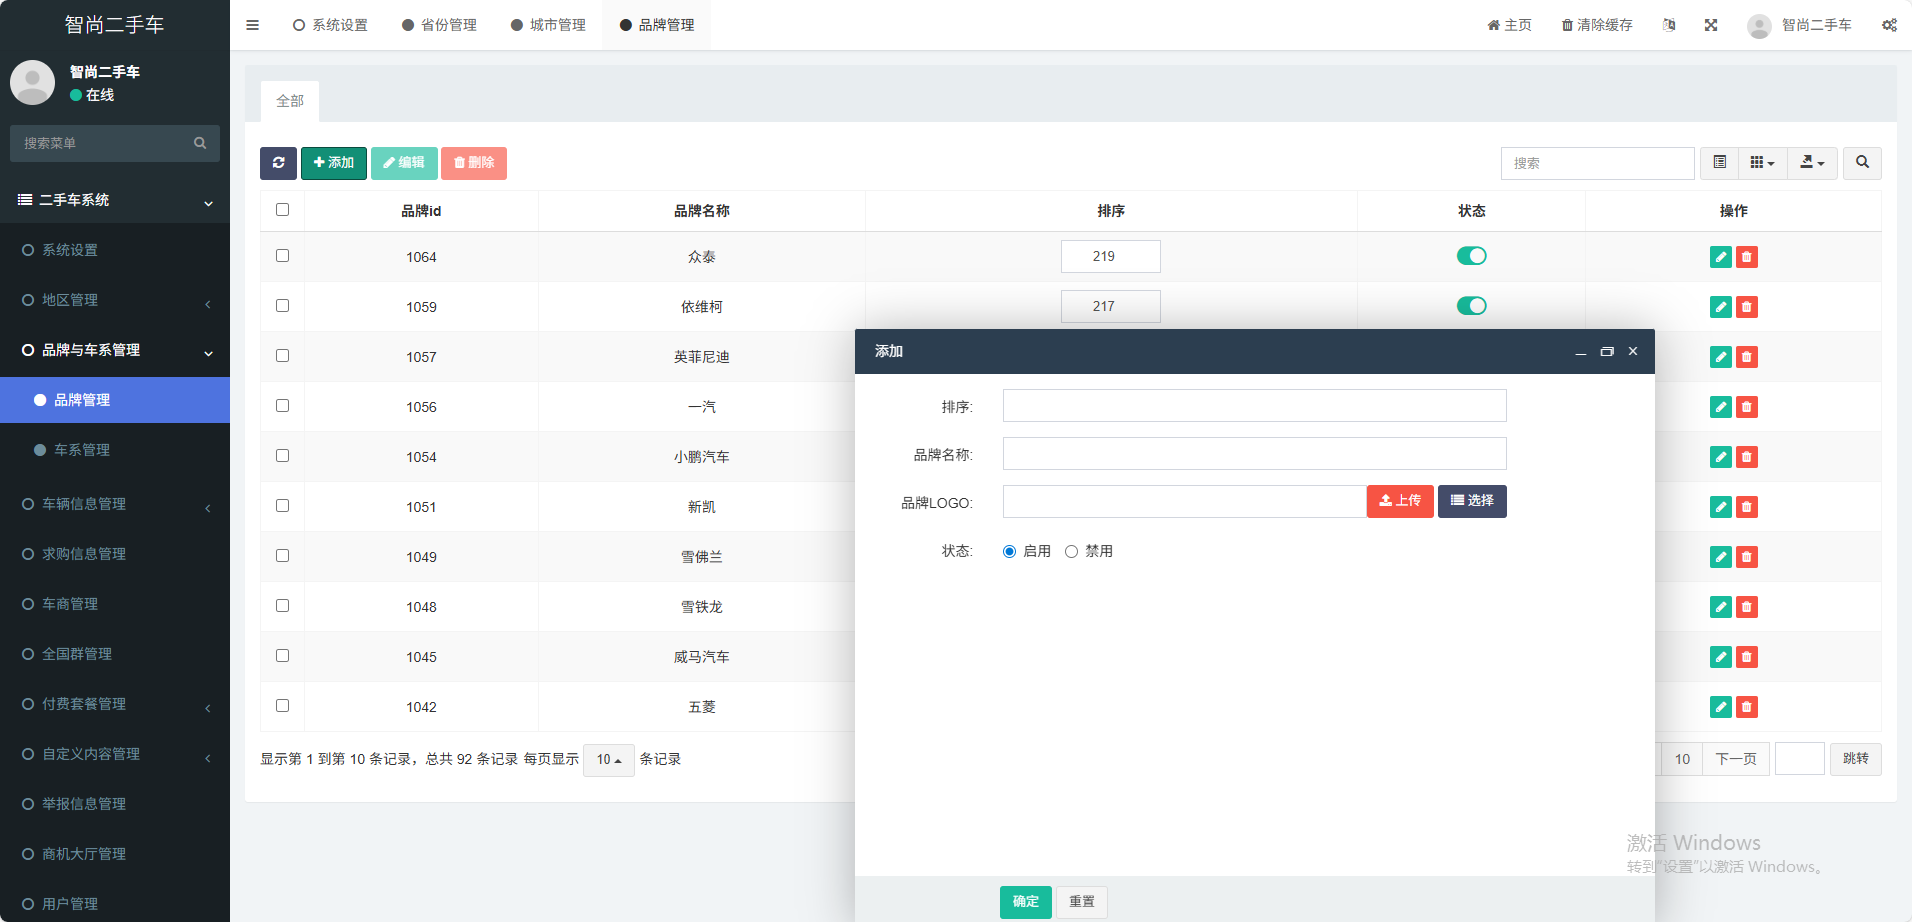Select the 禁用 radio button

point(1071,552)
